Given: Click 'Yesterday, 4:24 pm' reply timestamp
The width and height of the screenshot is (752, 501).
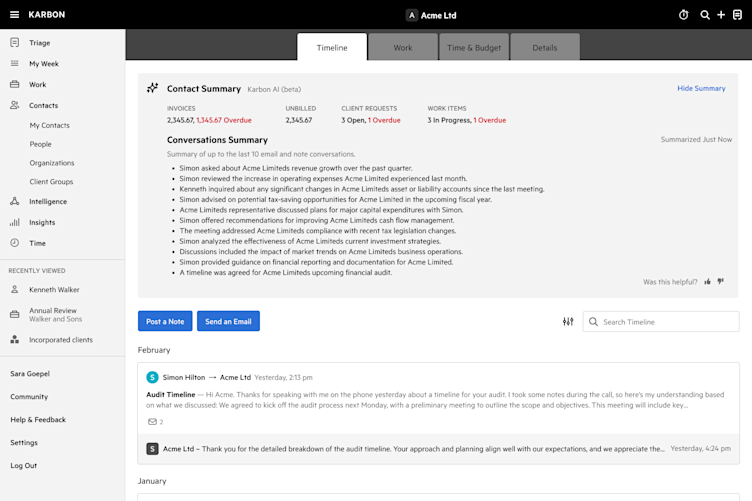Looking at the screenshot, I should (701, 449).
